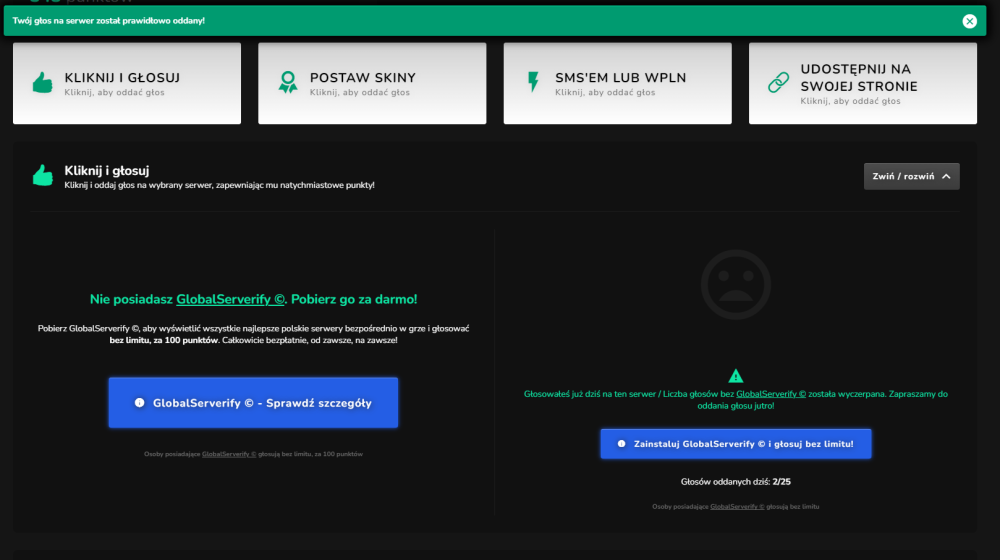The height and width of the screenshot is (560, 1000).
Task: Click the Kliknij i głosuj section heading
Action: tap(107, 170)
